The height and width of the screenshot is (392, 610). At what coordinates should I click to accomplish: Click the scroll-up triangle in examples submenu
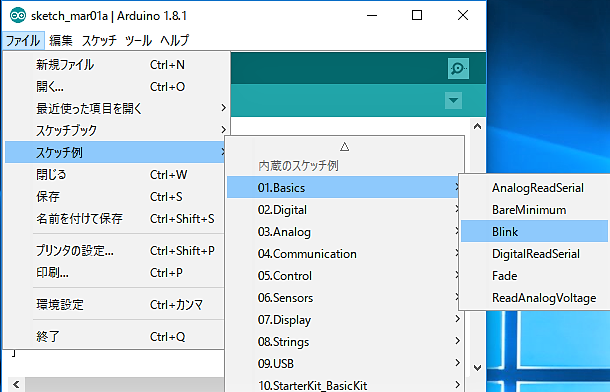[x=344, y=147]
